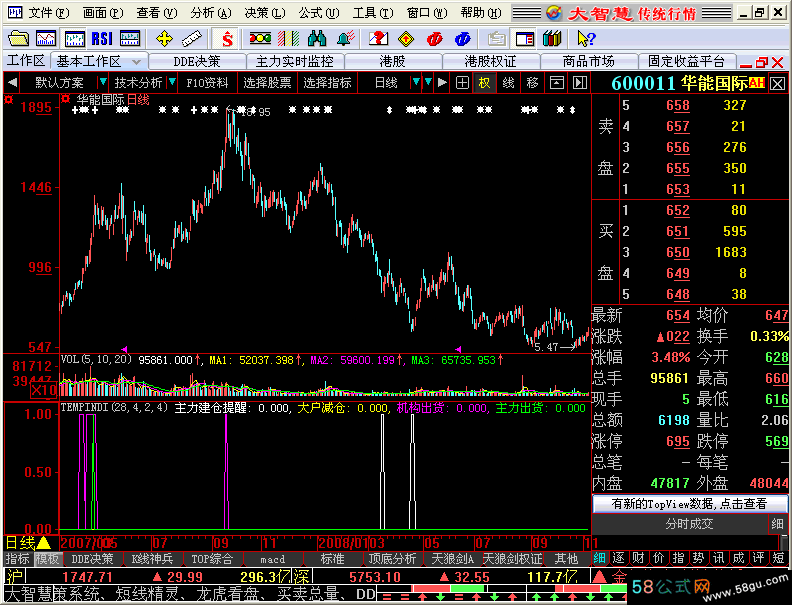
Task: Close the stock quote panel X box
Action: point(778,84)
